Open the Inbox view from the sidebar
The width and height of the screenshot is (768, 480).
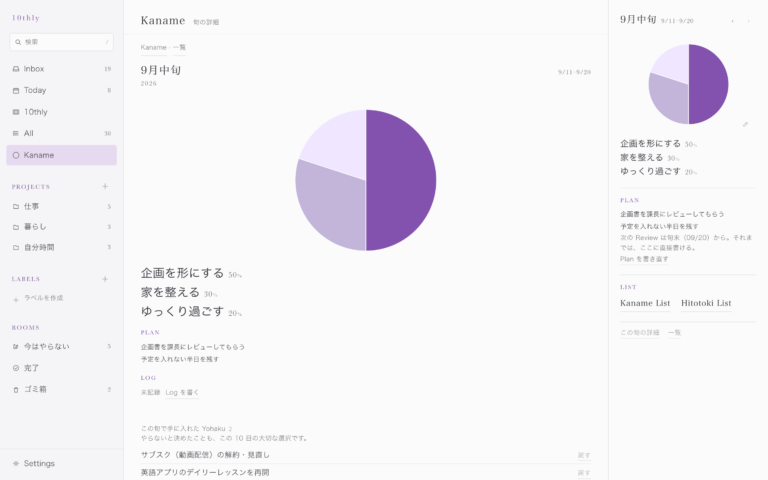pyautogui.click(x=61, y=69)
